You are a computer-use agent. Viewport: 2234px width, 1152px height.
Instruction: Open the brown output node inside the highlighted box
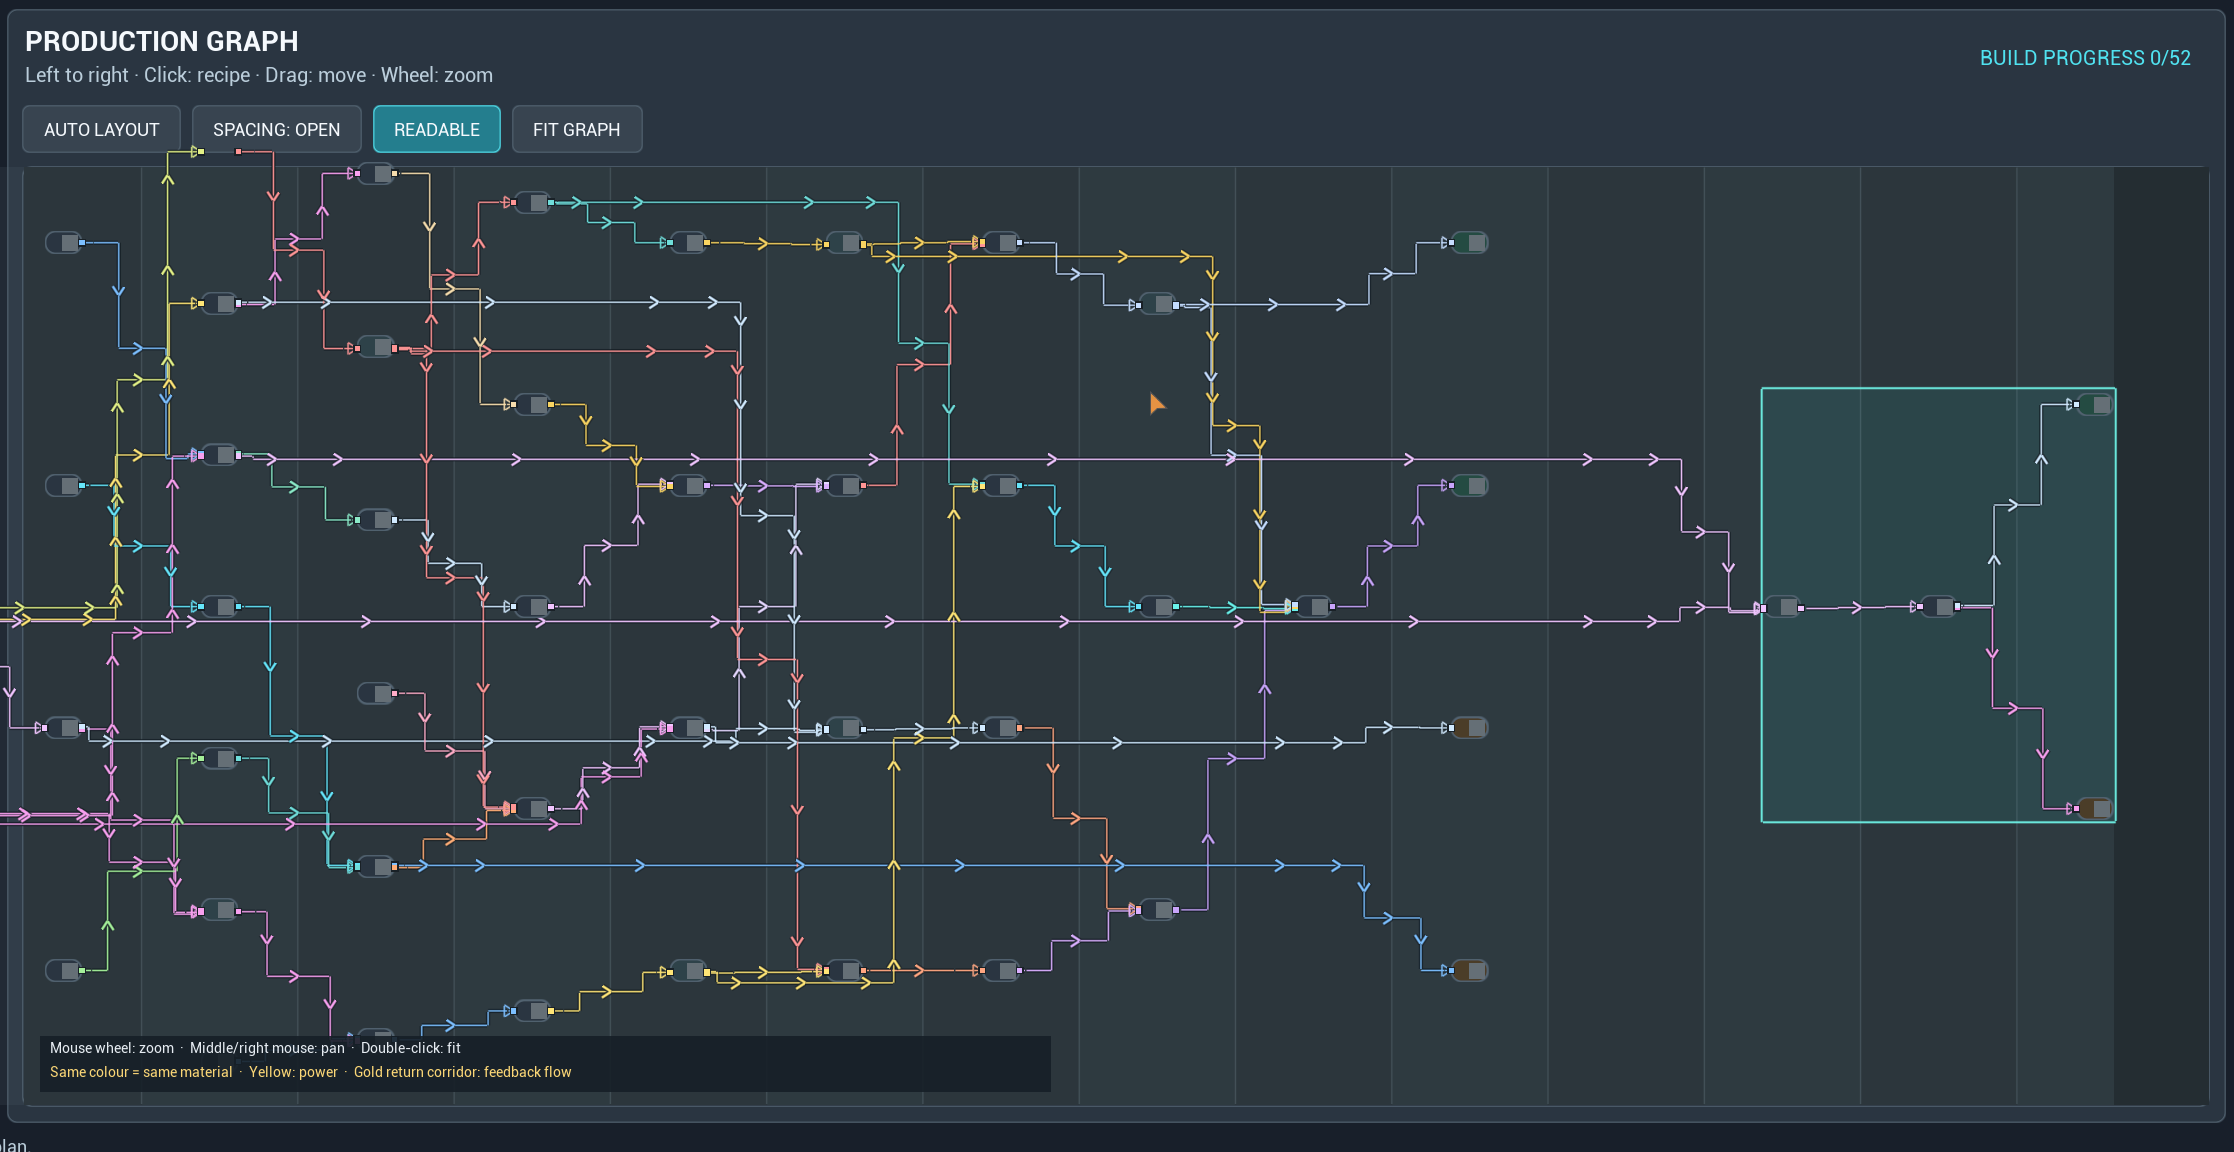coord(2094,808)
